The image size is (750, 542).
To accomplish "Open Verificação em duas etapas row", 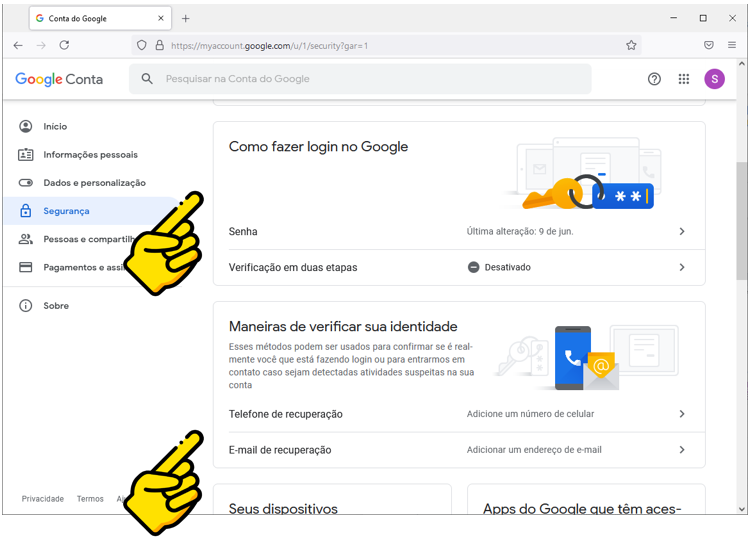I will (459, 267).
